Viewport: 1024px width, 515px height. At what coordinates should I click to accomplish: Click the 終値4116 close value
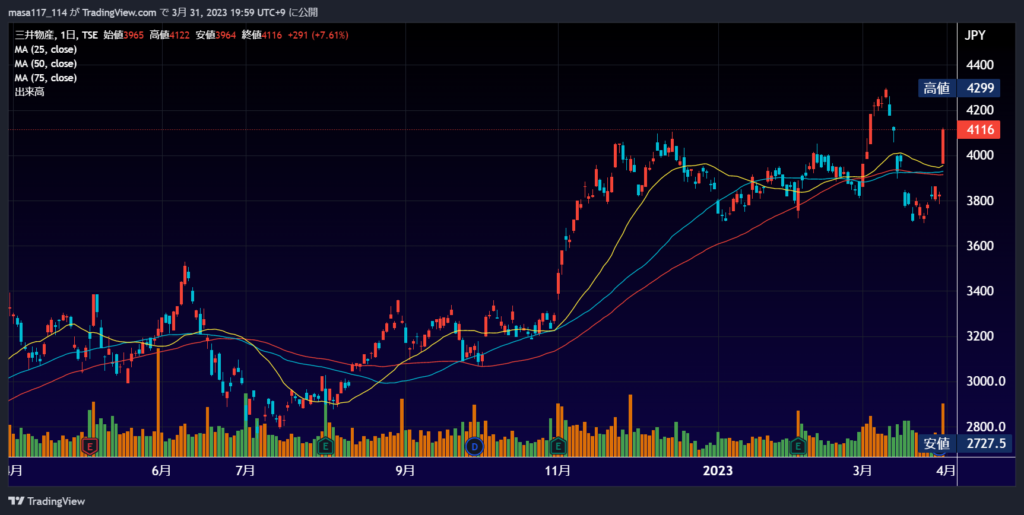pyautogui.click(x=262, y=35)
